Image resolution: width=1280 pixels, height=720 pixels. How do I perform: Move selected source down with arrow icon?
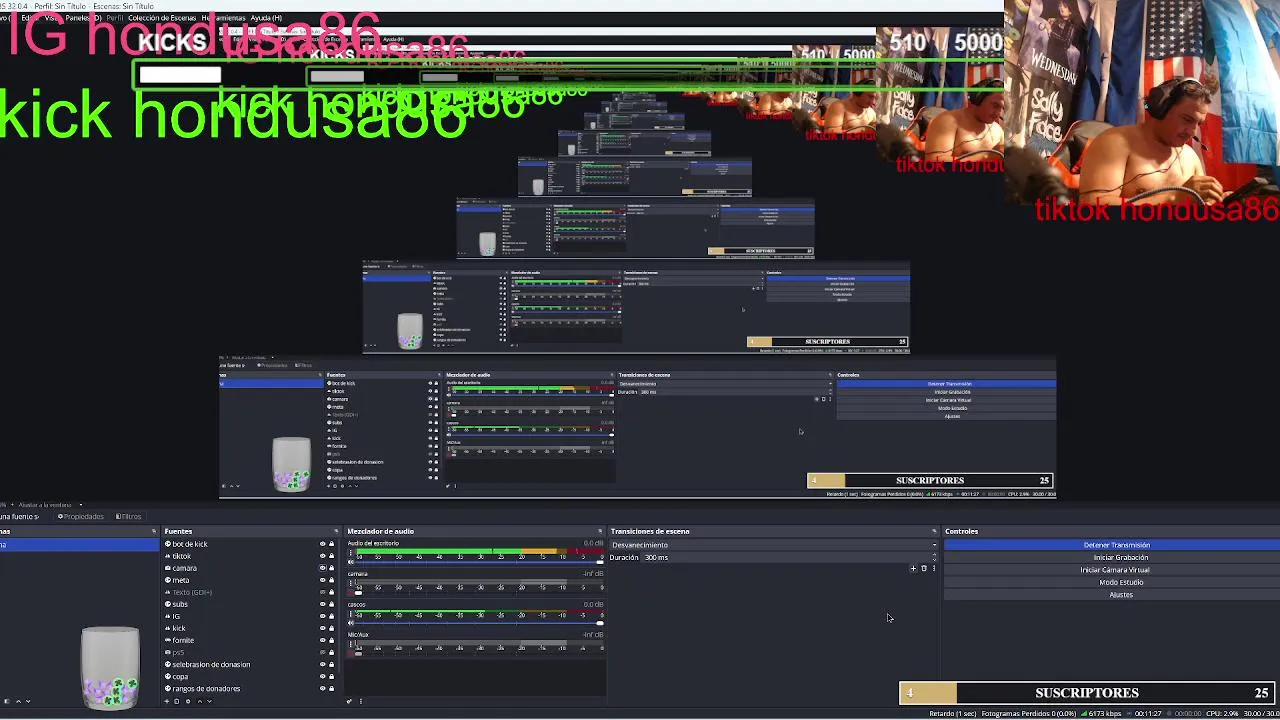pyautogui.click(x=209, y=701)
